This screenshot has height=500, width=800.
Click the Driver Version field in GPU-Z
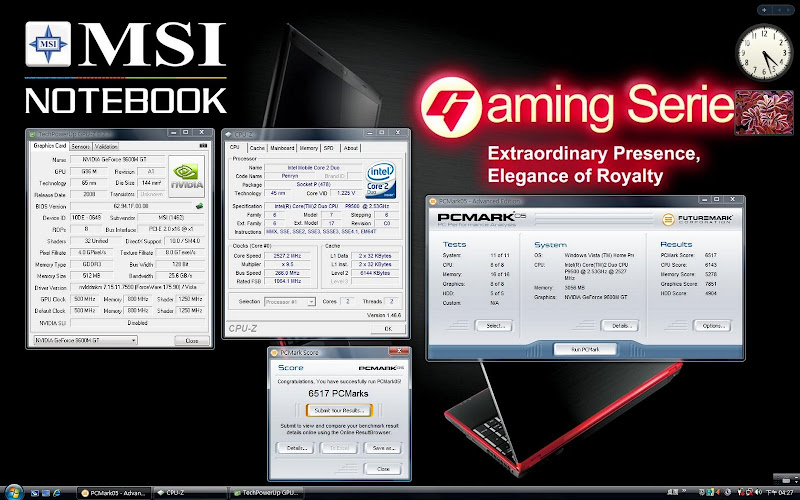click(137, 287)
